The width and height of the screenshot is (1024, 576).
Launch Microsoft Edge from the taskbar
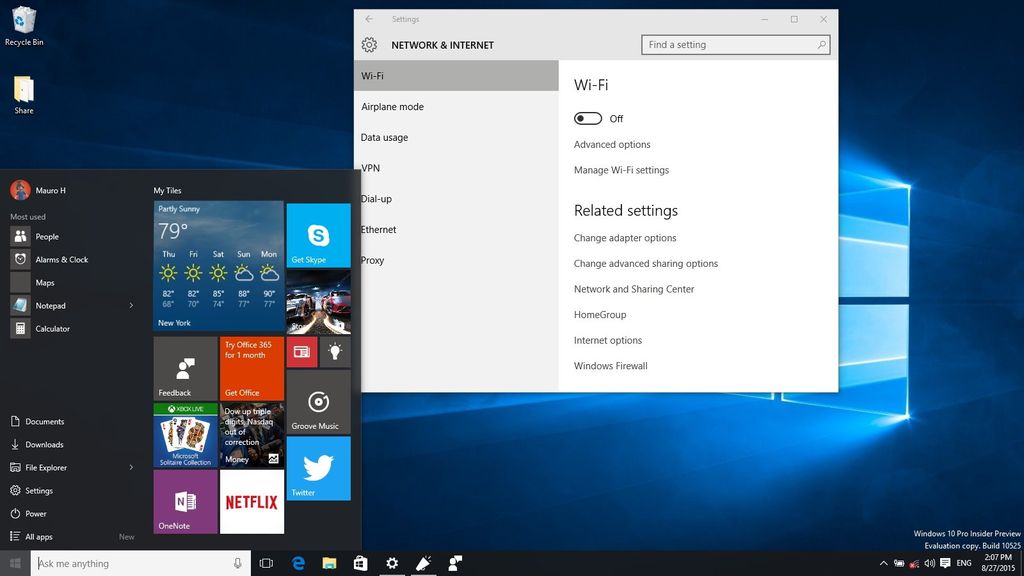(x=298, y=563)
